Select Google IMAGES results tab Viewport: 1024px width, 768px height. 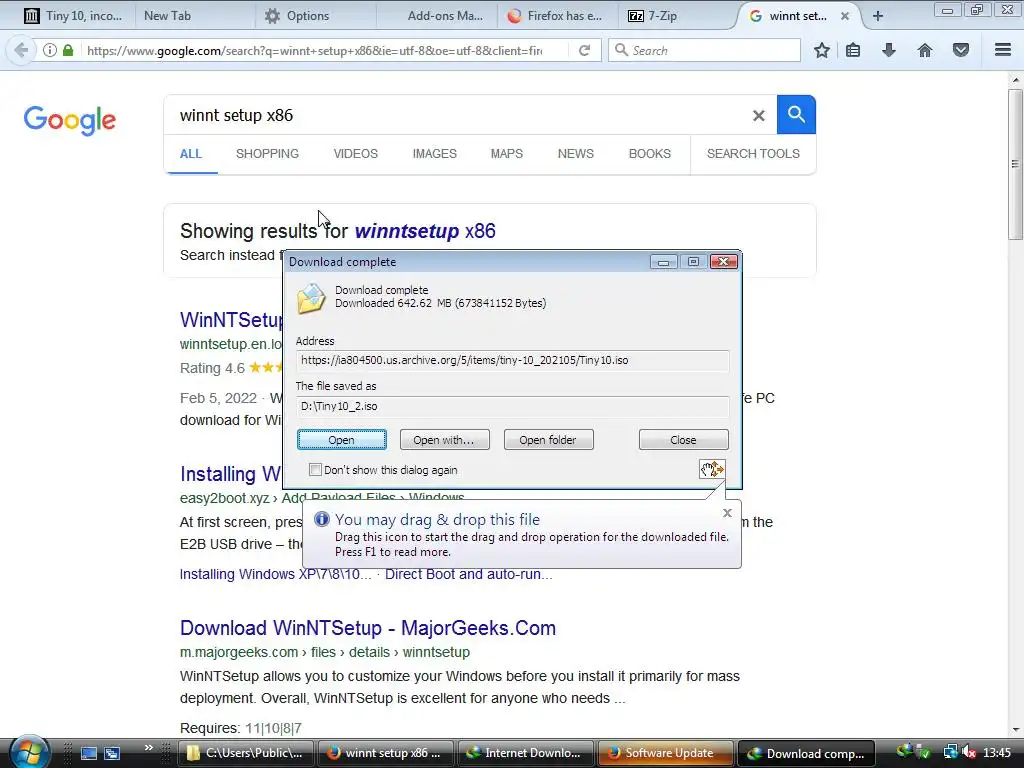[x=434, y=153]
